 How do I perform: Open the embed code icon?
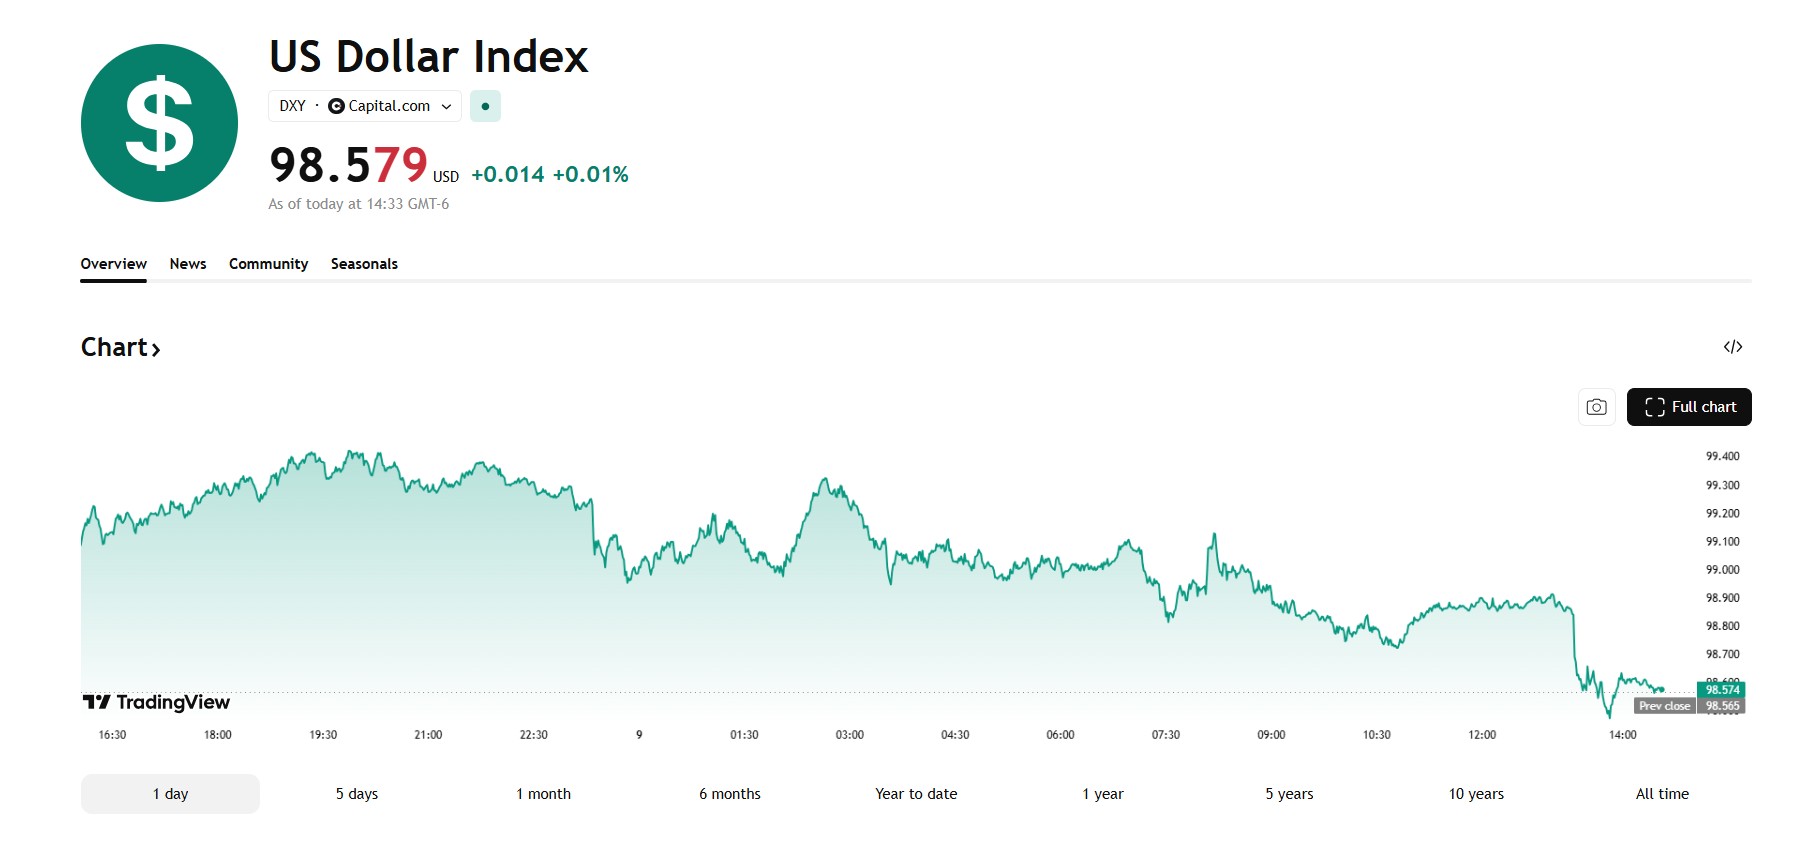pos(1733,347)
